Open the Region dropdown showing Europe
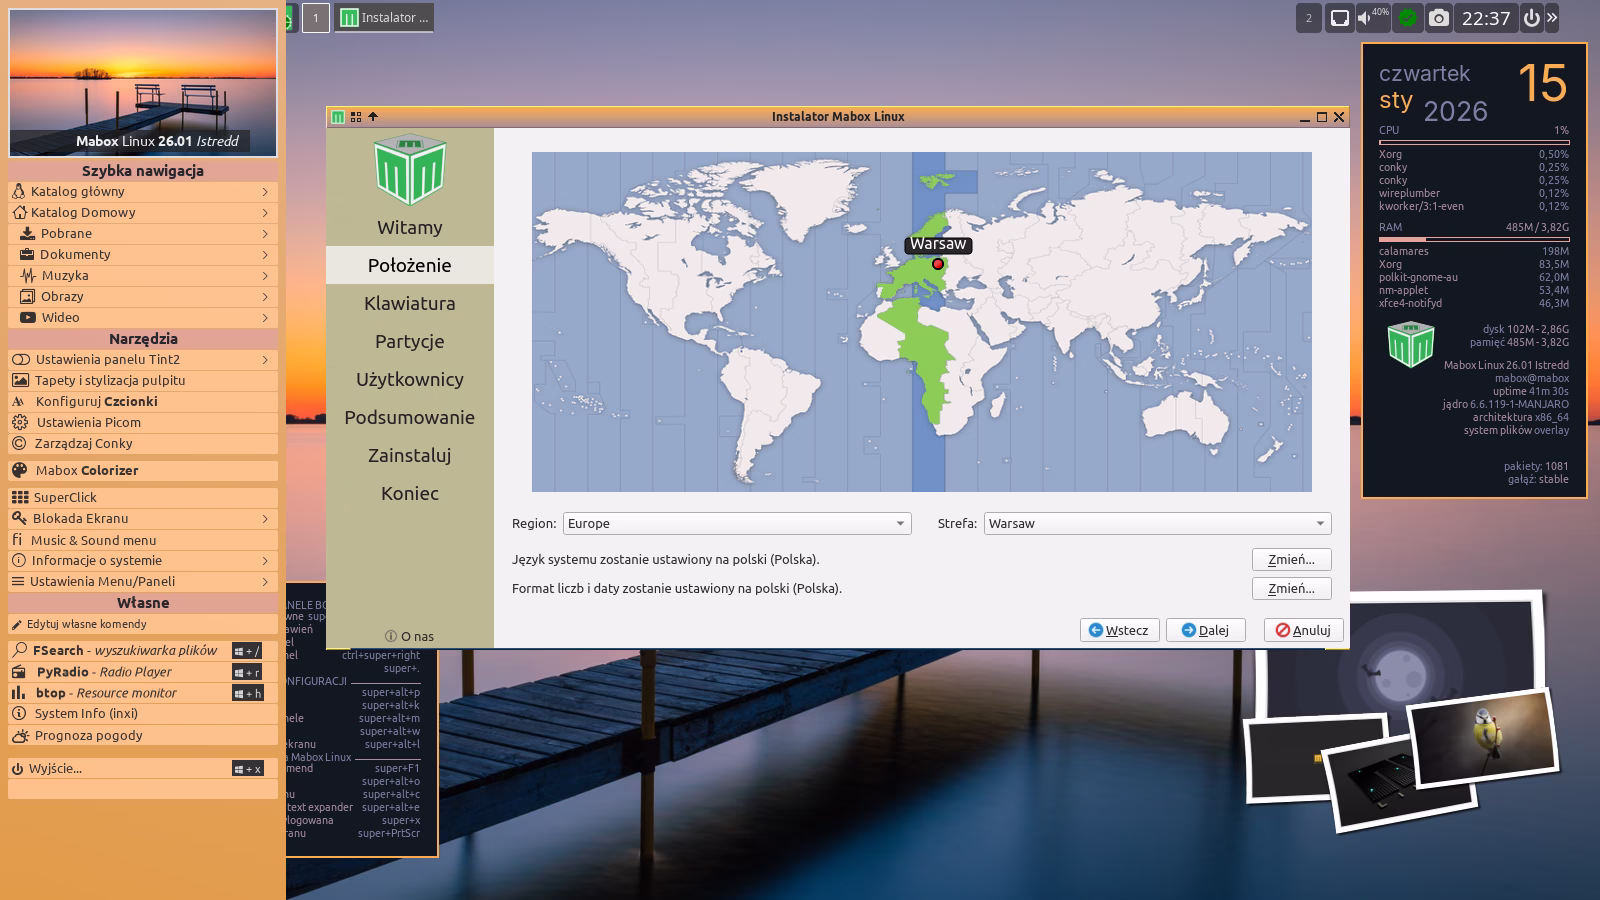The image size is (1600, 900). (737, 523)
